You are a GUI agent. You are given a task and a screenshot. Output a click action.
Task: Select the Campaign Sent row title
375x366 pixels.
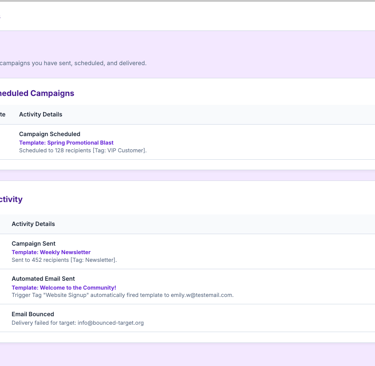[34, 244]
